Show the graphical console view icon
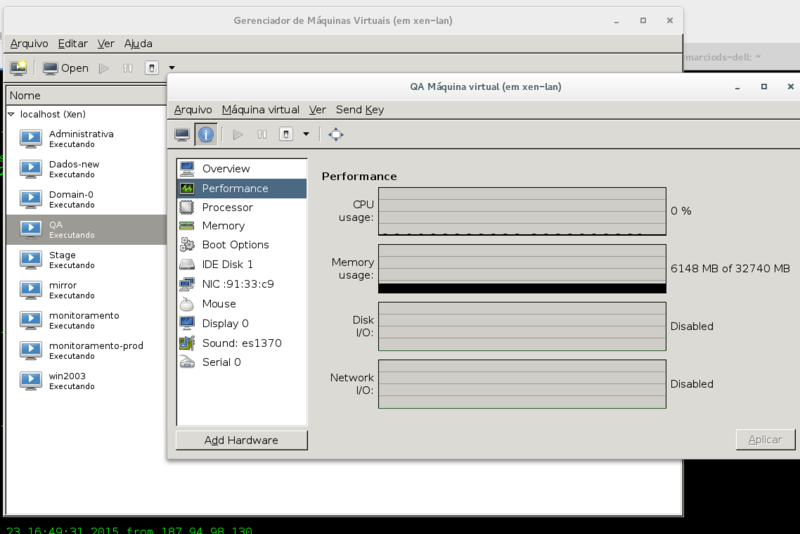 tap(182, 135)
